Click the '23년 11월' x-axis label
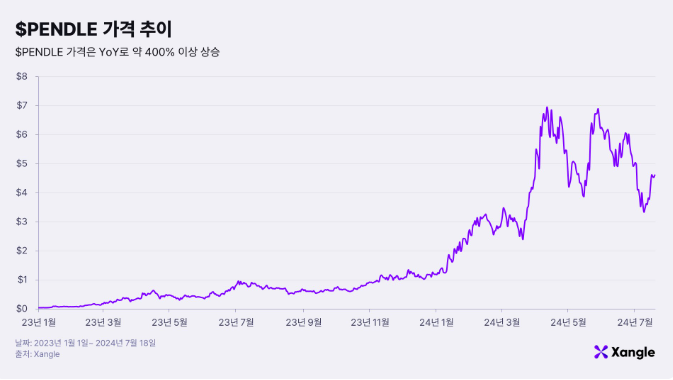This screenshot has height=380, width=673. (x=370, y=322)
